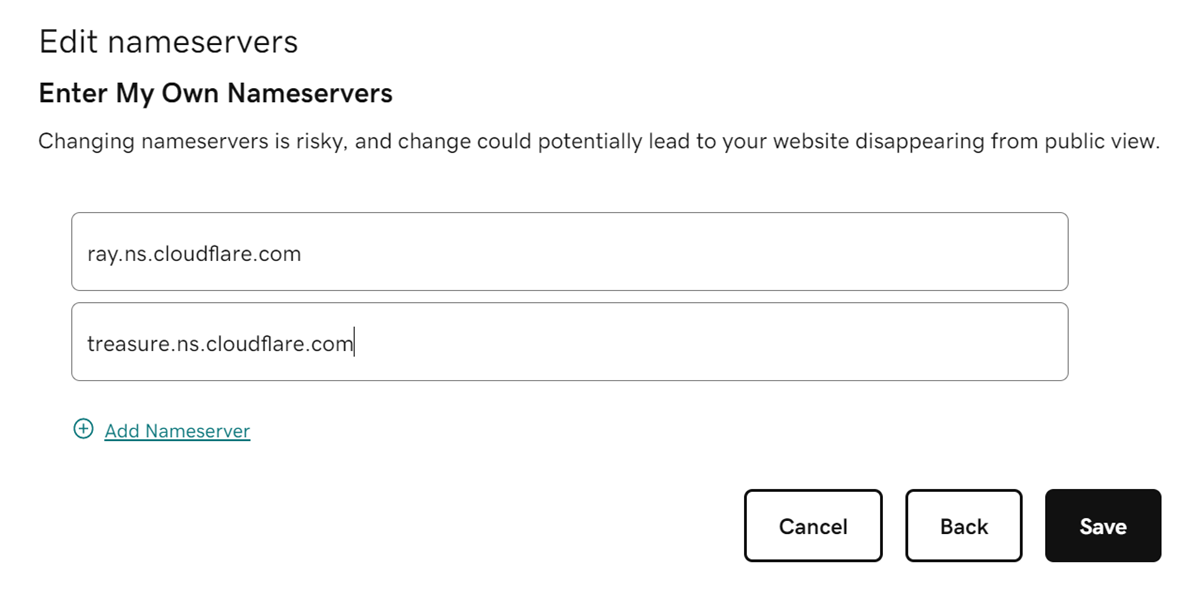Save the nameserver changes
Viewport: 1200px width, 596px height.
[x=1102, y=526]
